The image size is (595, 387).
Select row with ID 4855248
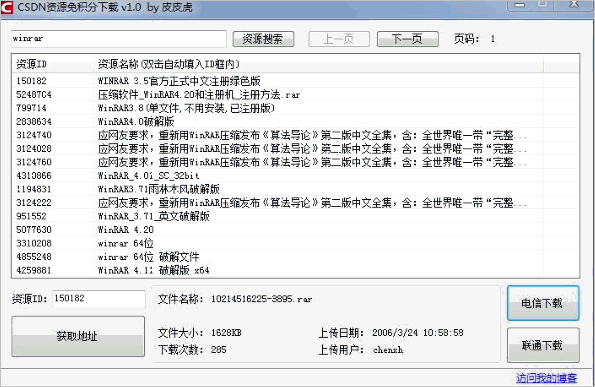click(296, 257)
